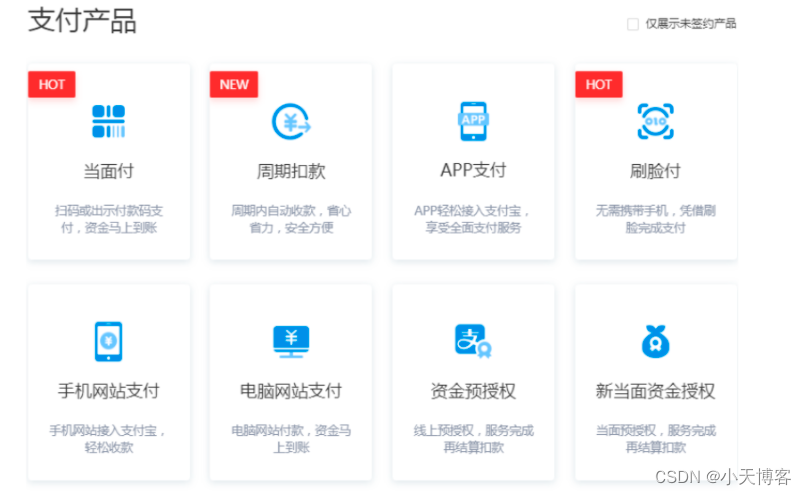
Task: Click description 扫码或出示付款码支付，资金马上到账
Action: (109, 219)
